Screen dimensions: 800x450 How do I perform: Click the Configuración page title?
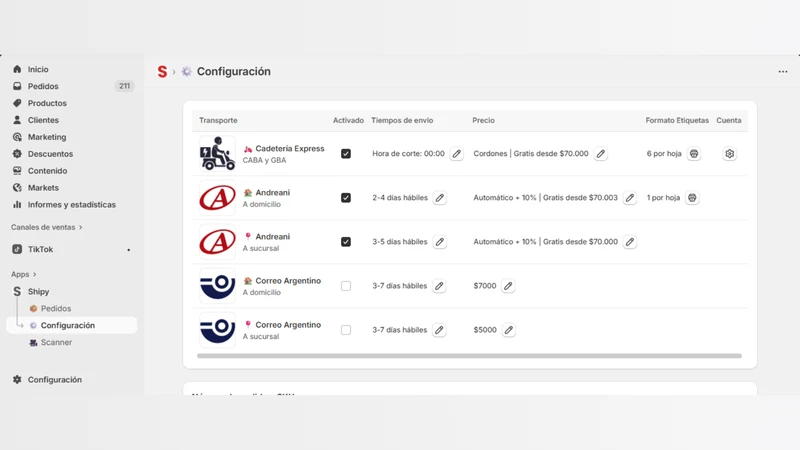(234, 71)
